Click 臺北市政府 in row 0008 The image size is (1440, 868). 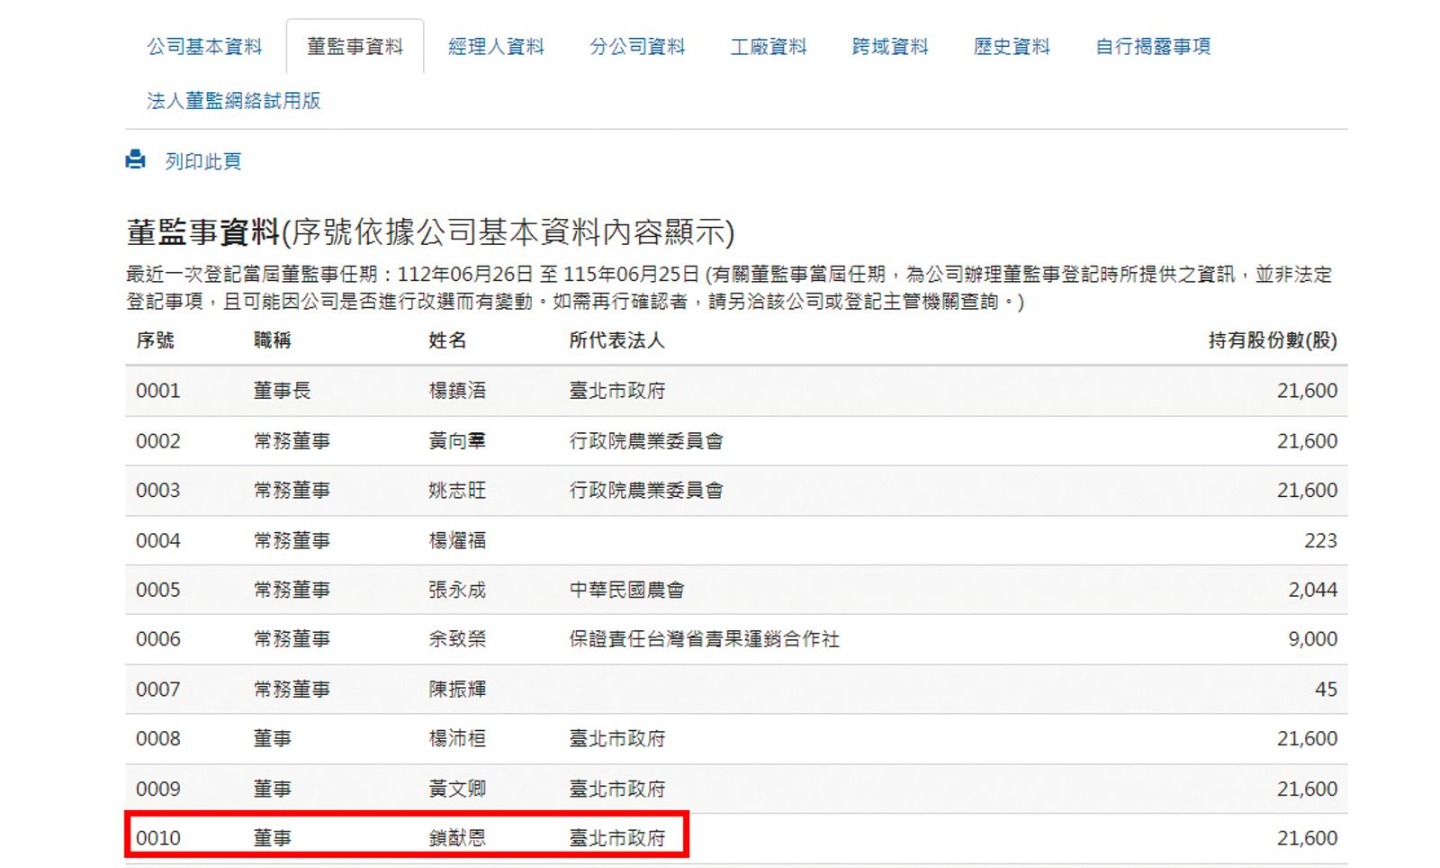617,738
